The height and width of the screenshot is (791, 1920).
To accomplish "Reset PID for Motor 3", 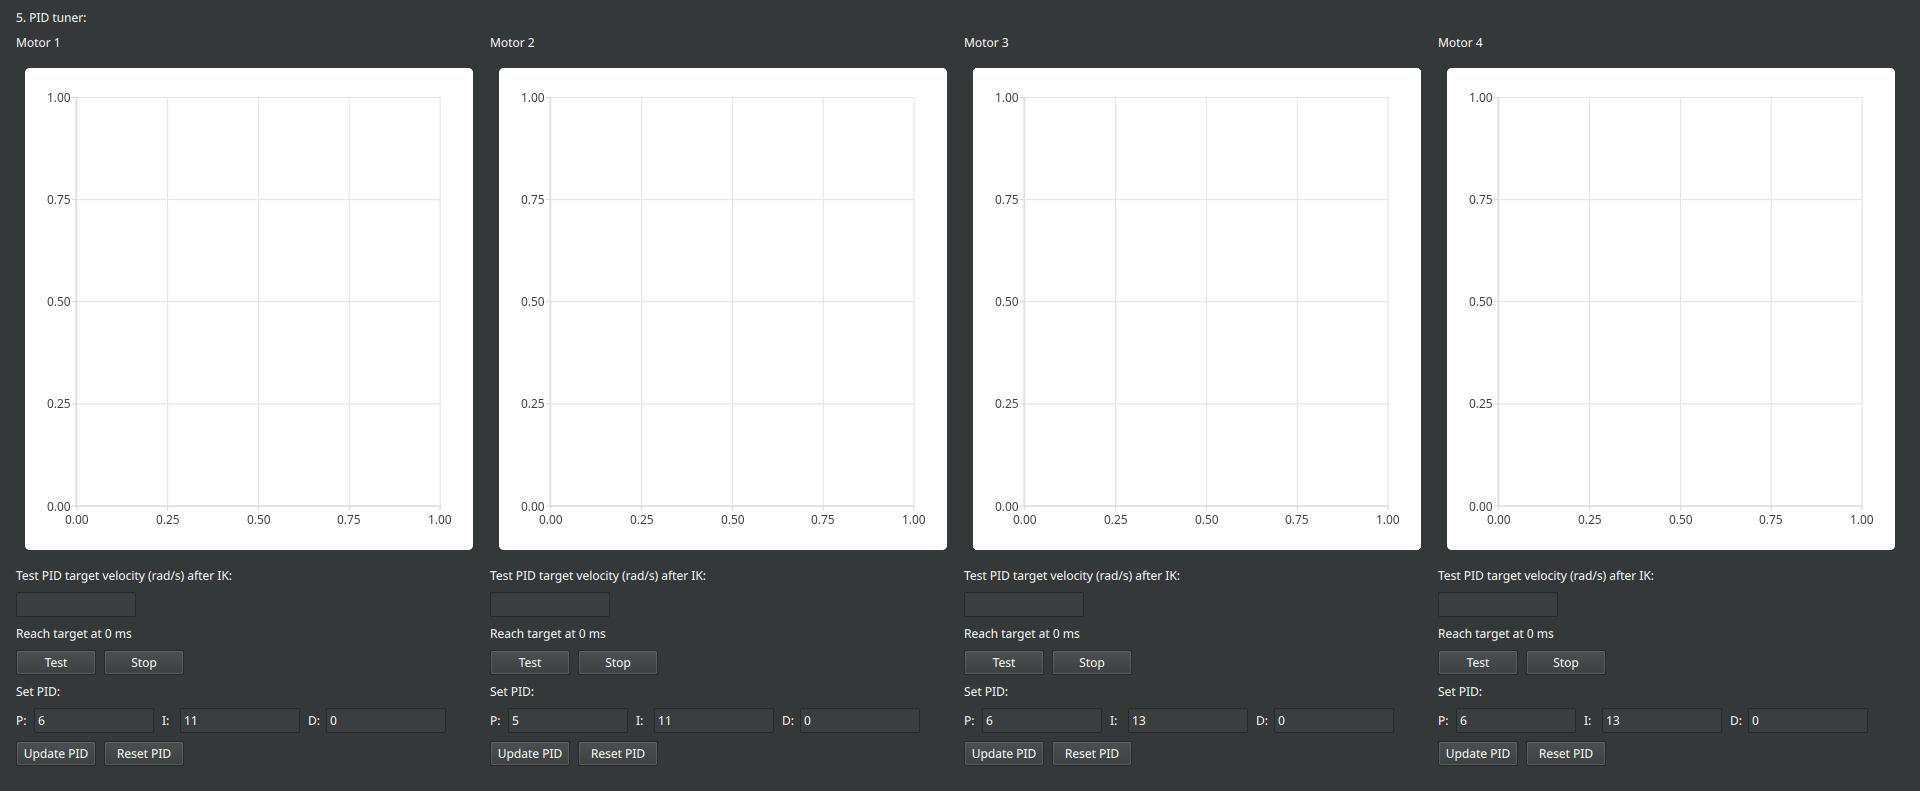I will [1092, 754].
